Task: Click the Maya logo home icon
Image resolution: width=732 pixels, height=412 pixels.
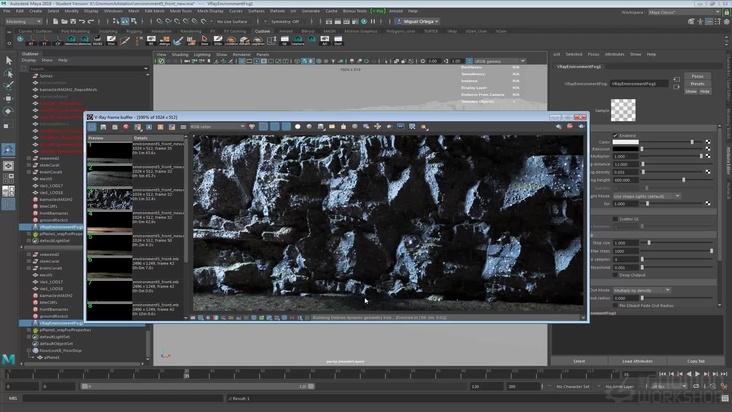Action: pyautogui.click(x=8, y=359)
